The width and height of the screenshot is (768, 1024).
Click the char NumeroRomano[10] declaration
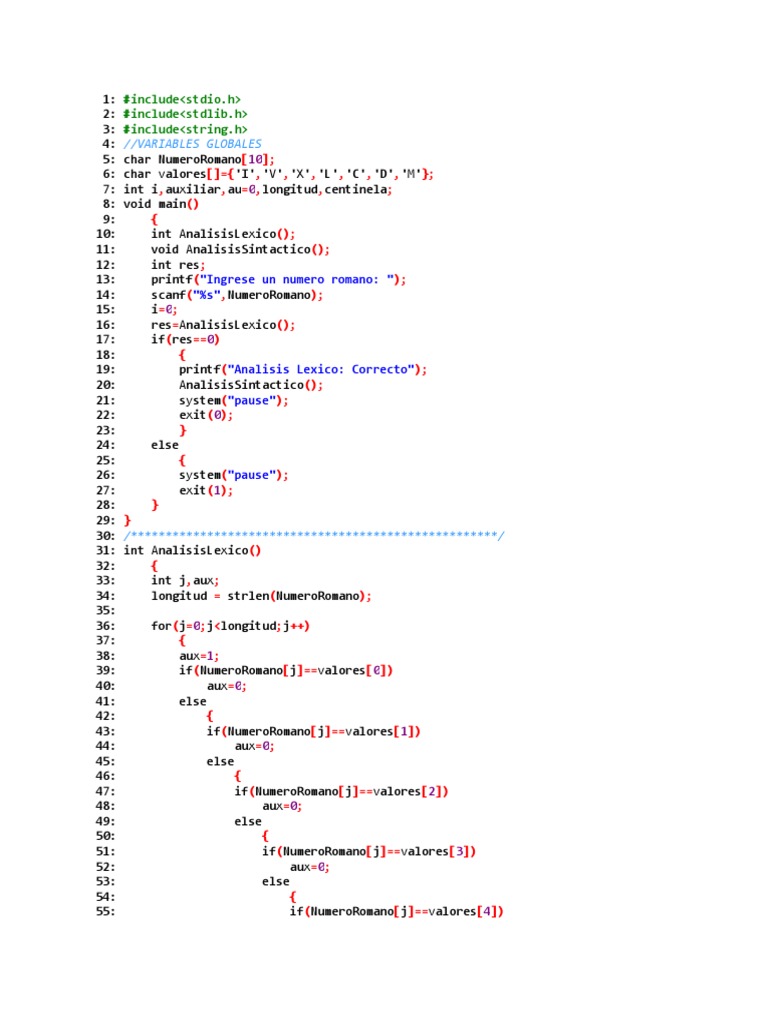199,159
